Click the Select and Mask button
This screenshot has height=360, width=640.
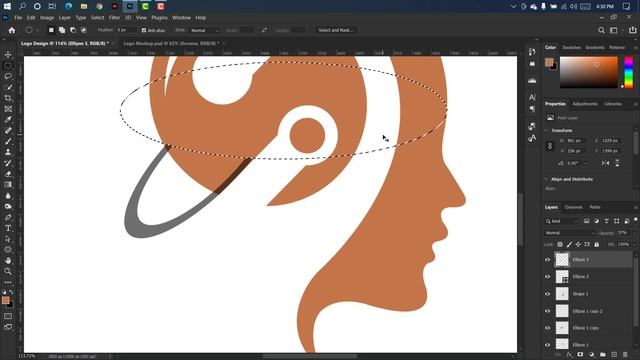pyautogui.click(x=336, y=30)
